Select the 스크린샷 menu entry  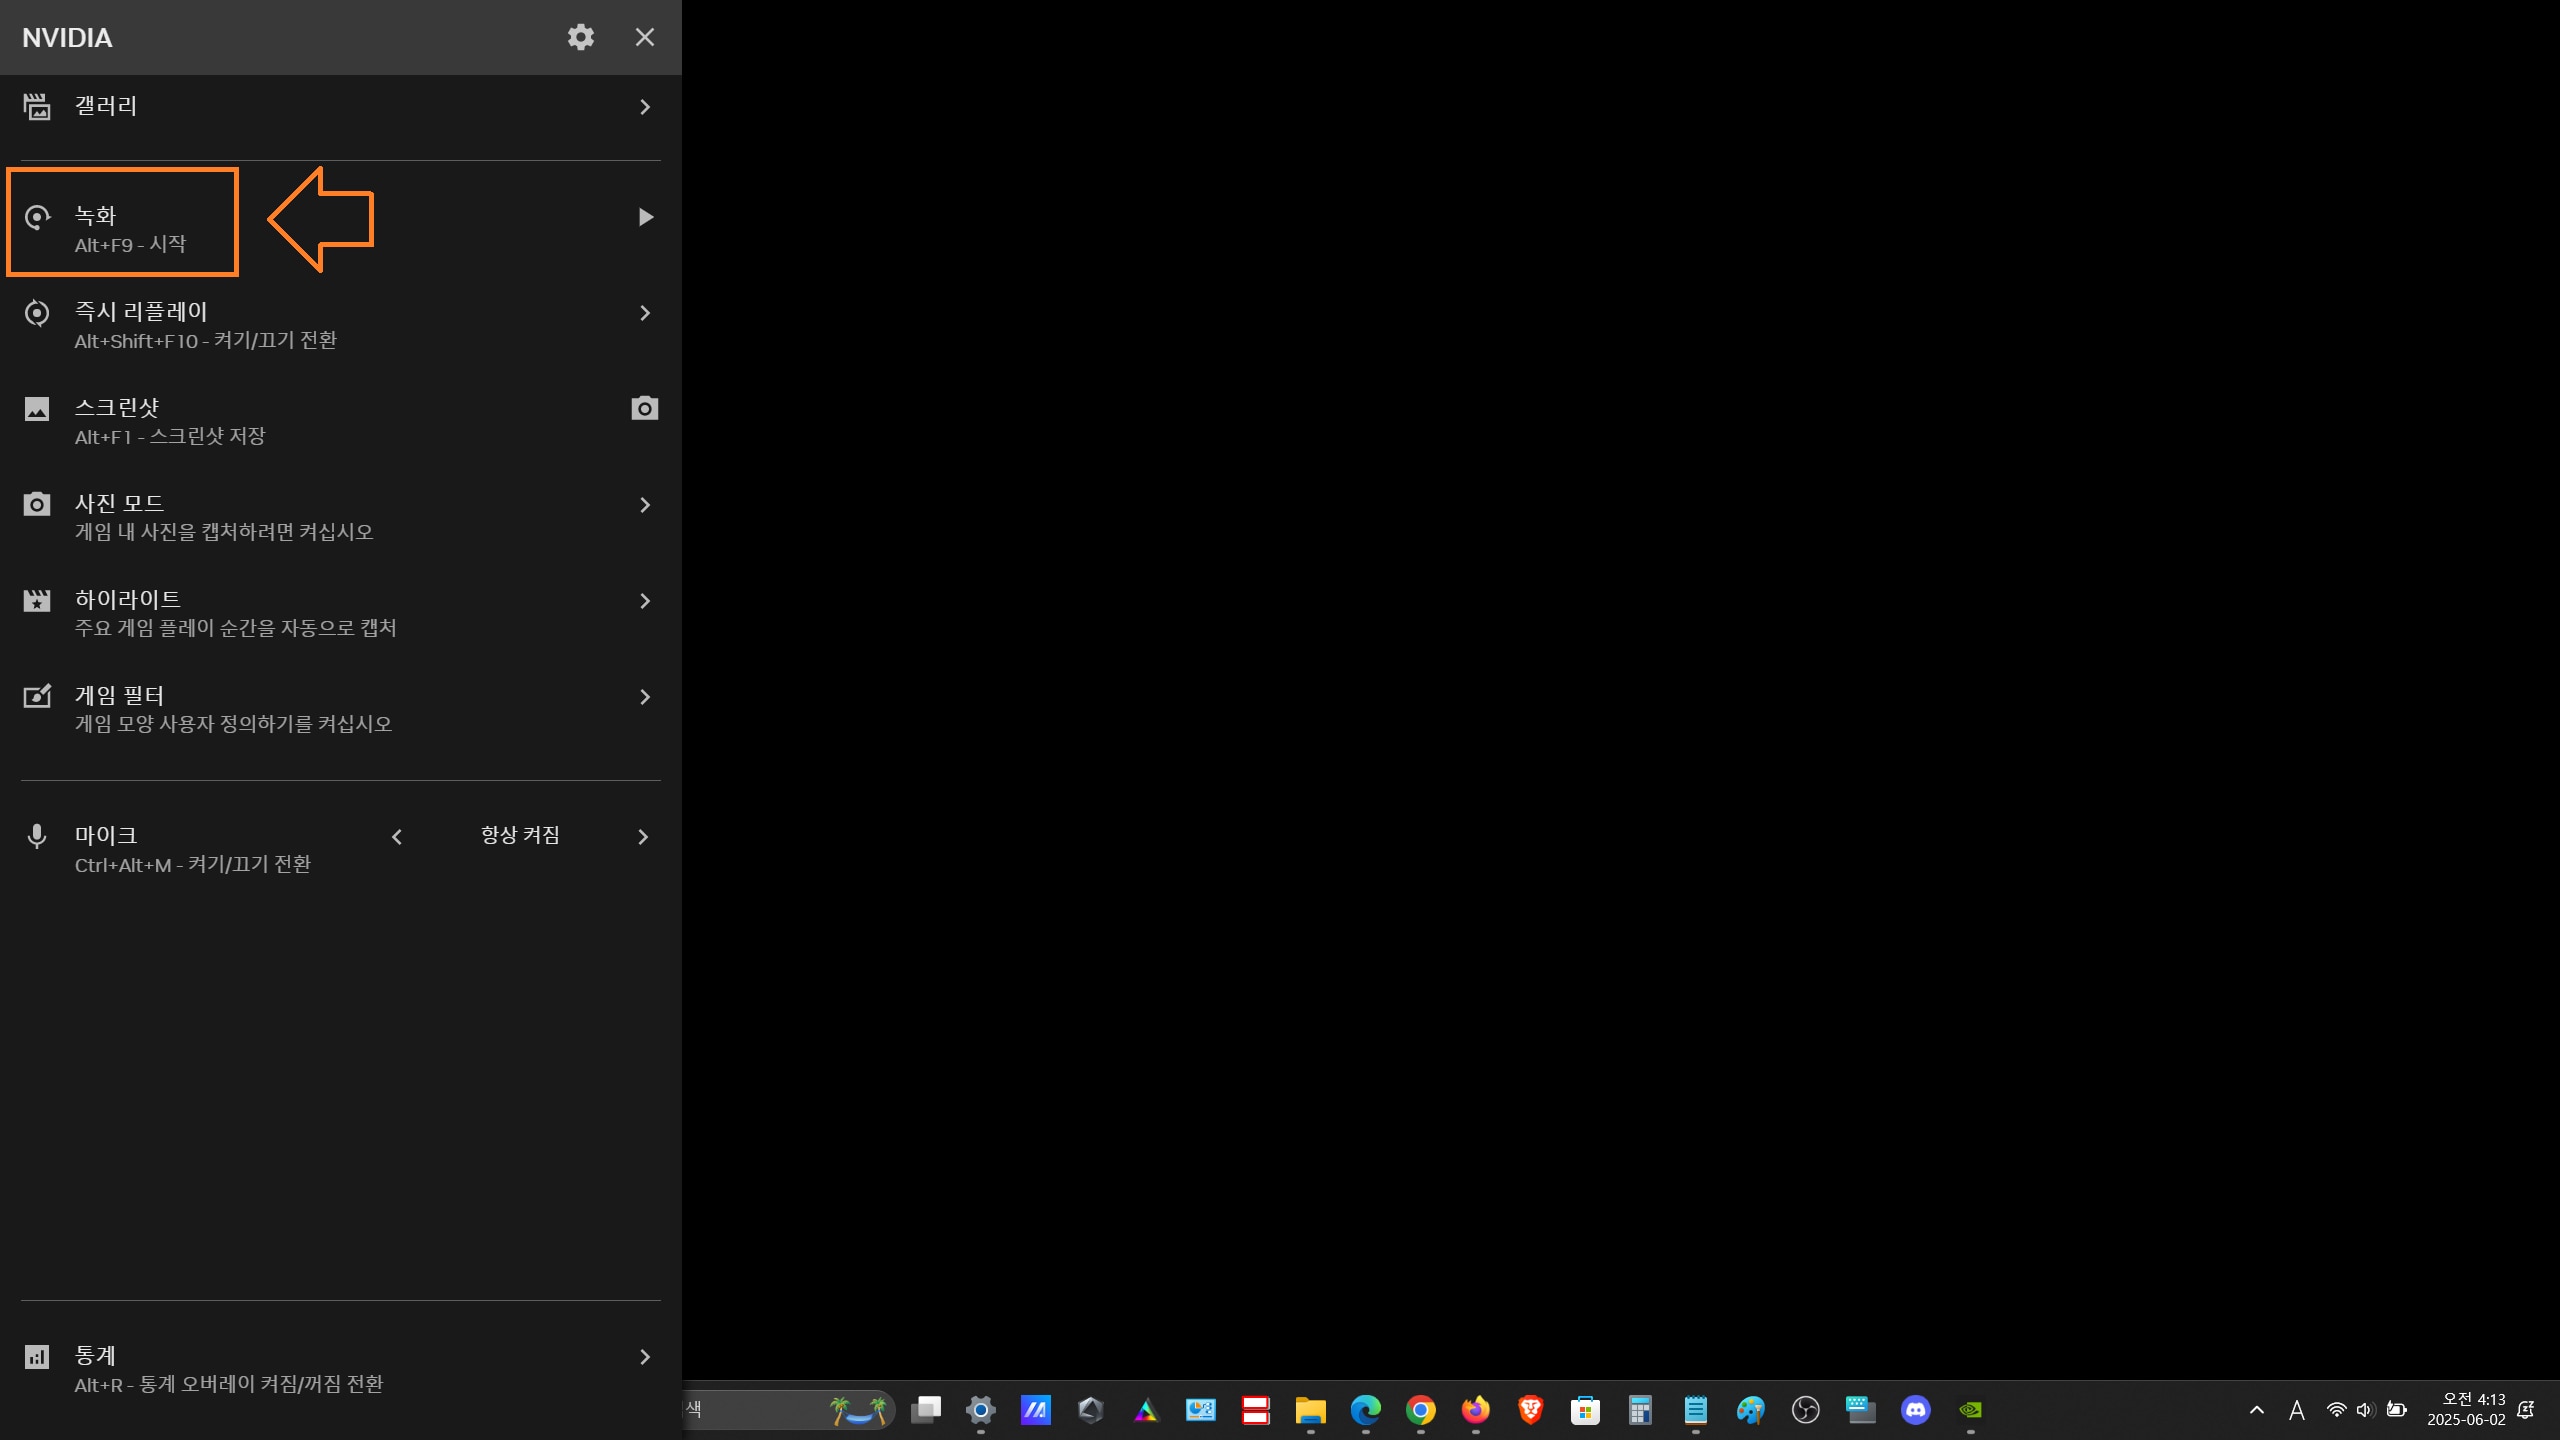pyautogui.click(x=340, y=420)
